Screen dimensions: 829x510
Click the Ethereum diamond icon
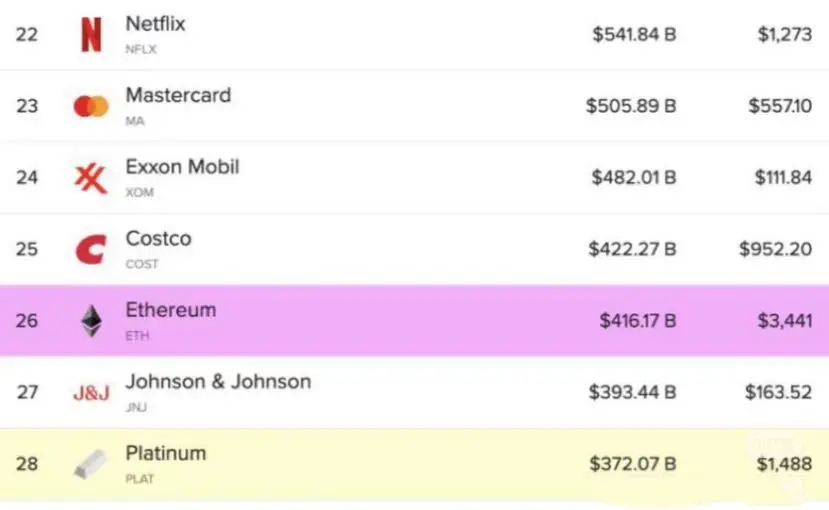coord(91,321)
